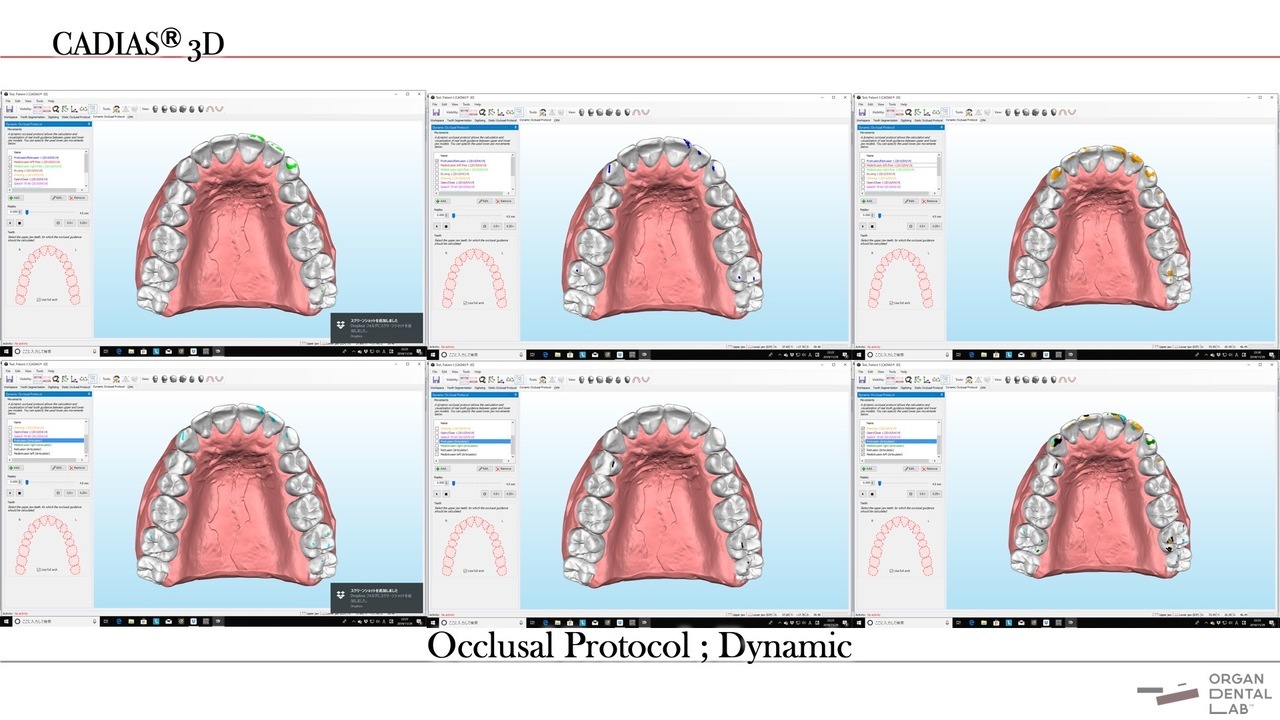
Task: Toggle Protrusion/Retrusion checkbox in top-left window
Action: click(x=10, y=157)
